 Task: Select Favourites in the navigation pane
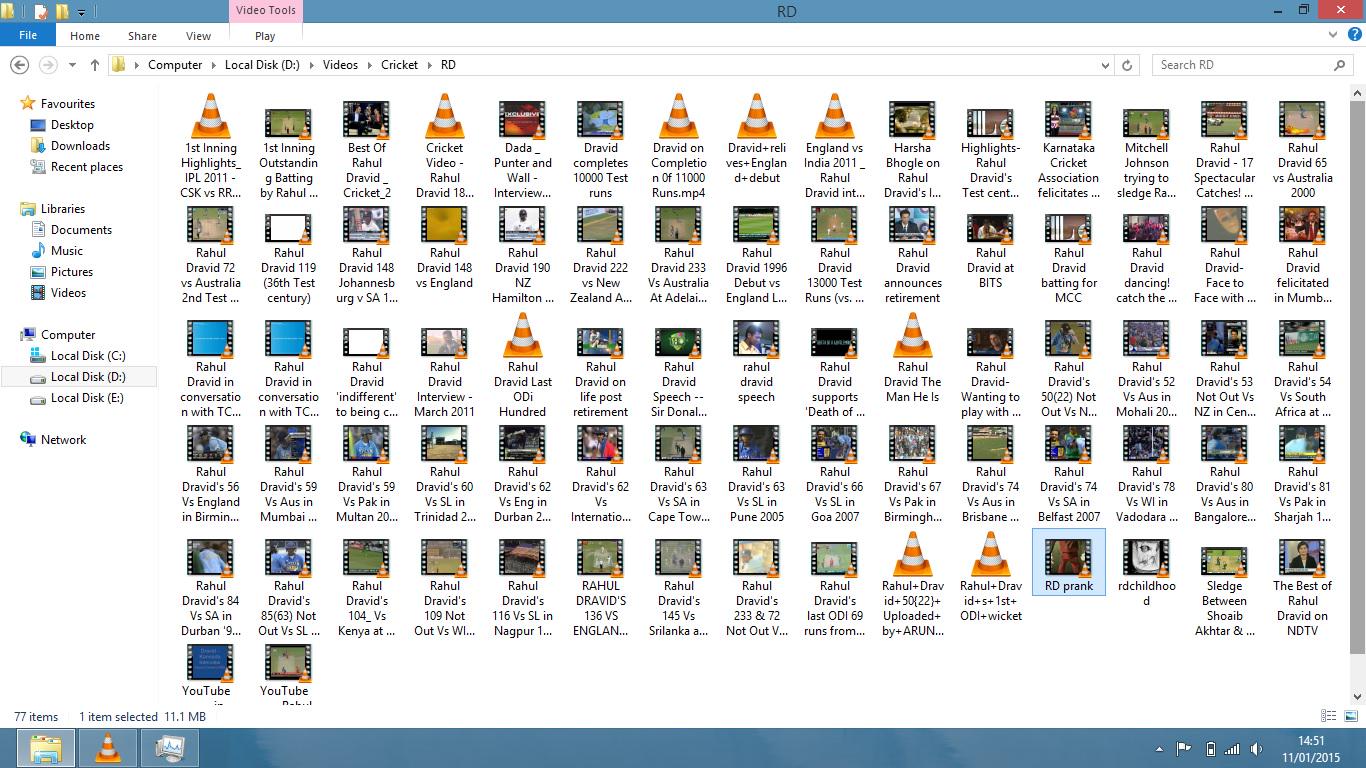(x=68, y=104)
